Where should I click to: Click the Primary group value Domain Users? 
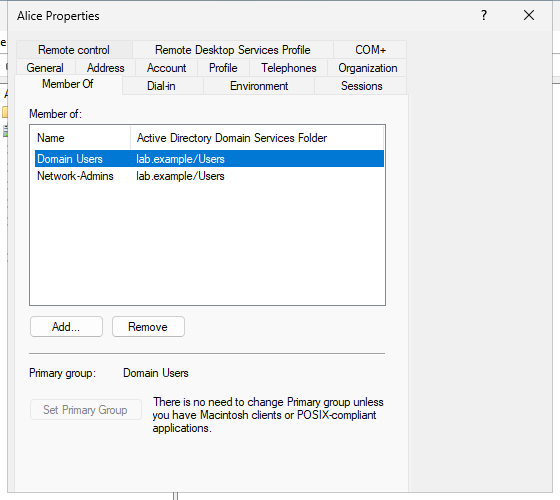(156, 373)
